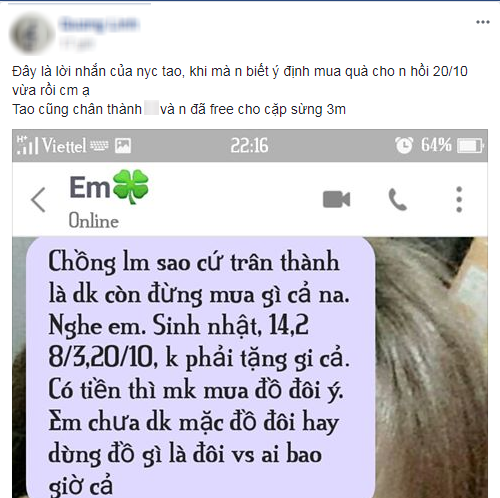This screenshot has height=498, width=500.
Task: Start a voice call with Em
Action: 397,199
